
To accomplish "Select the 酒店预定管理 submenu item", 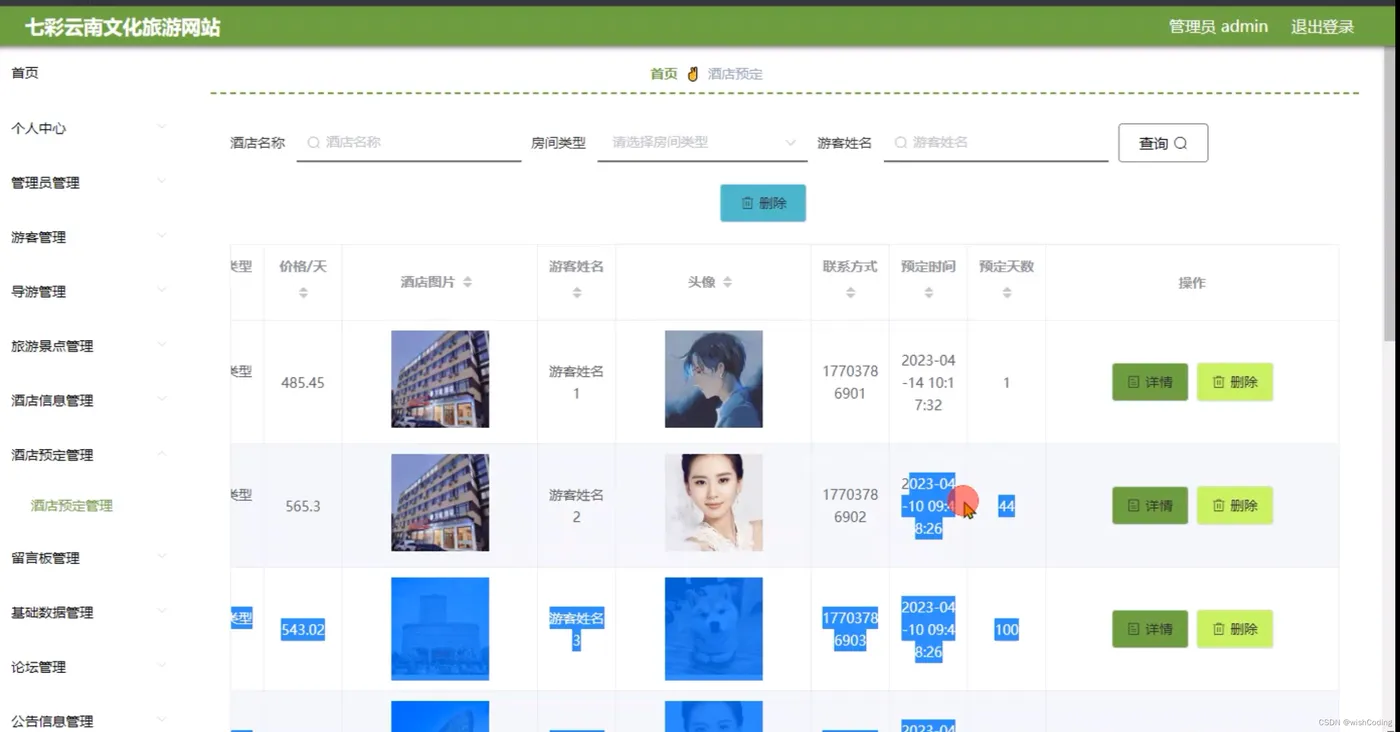I will pyautogui.click(x=72, y=506).
